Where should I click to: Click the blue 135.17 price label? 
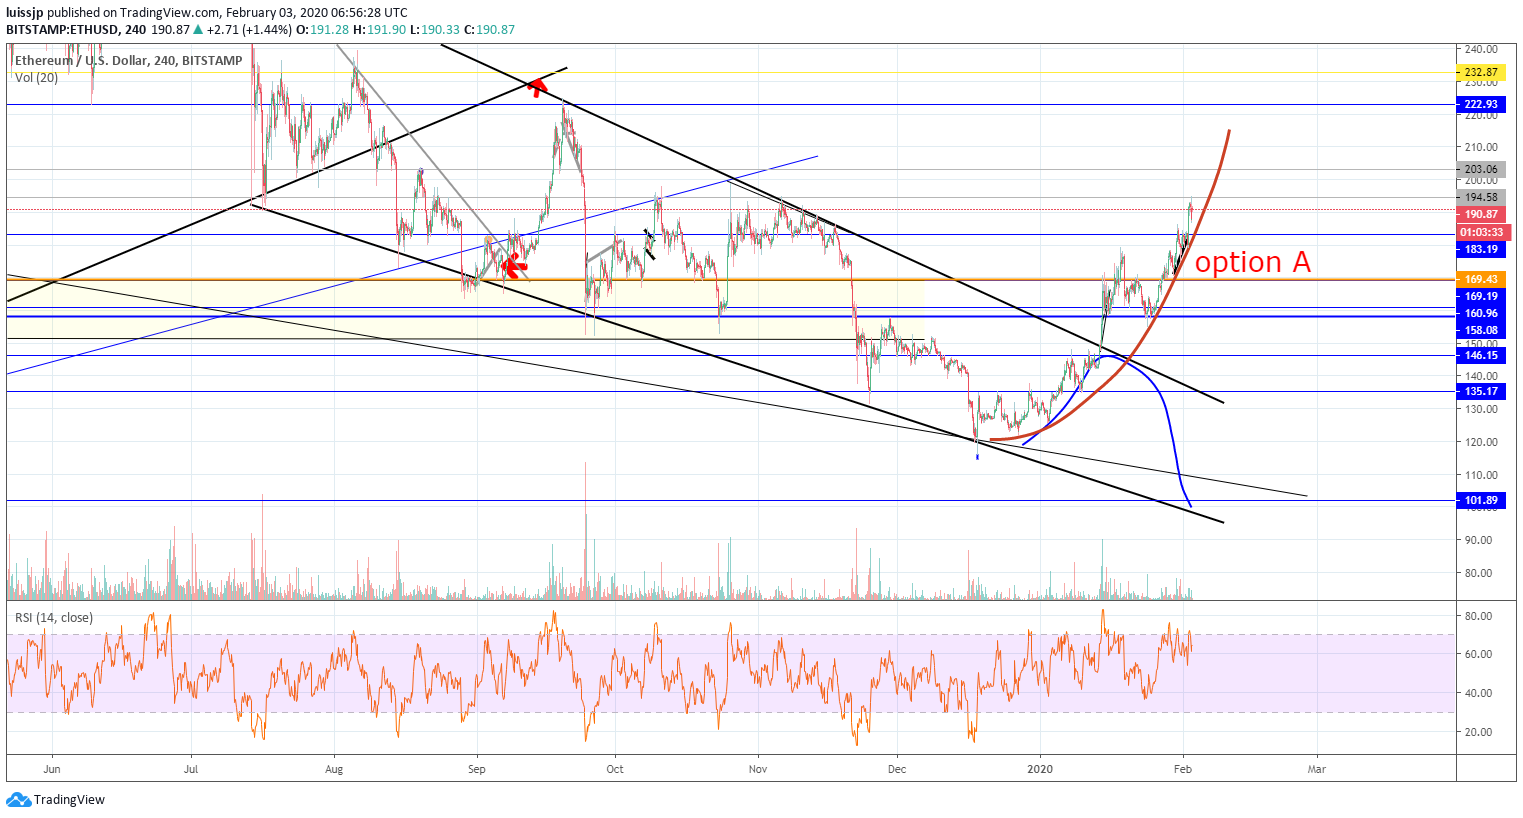[1480, 391]
